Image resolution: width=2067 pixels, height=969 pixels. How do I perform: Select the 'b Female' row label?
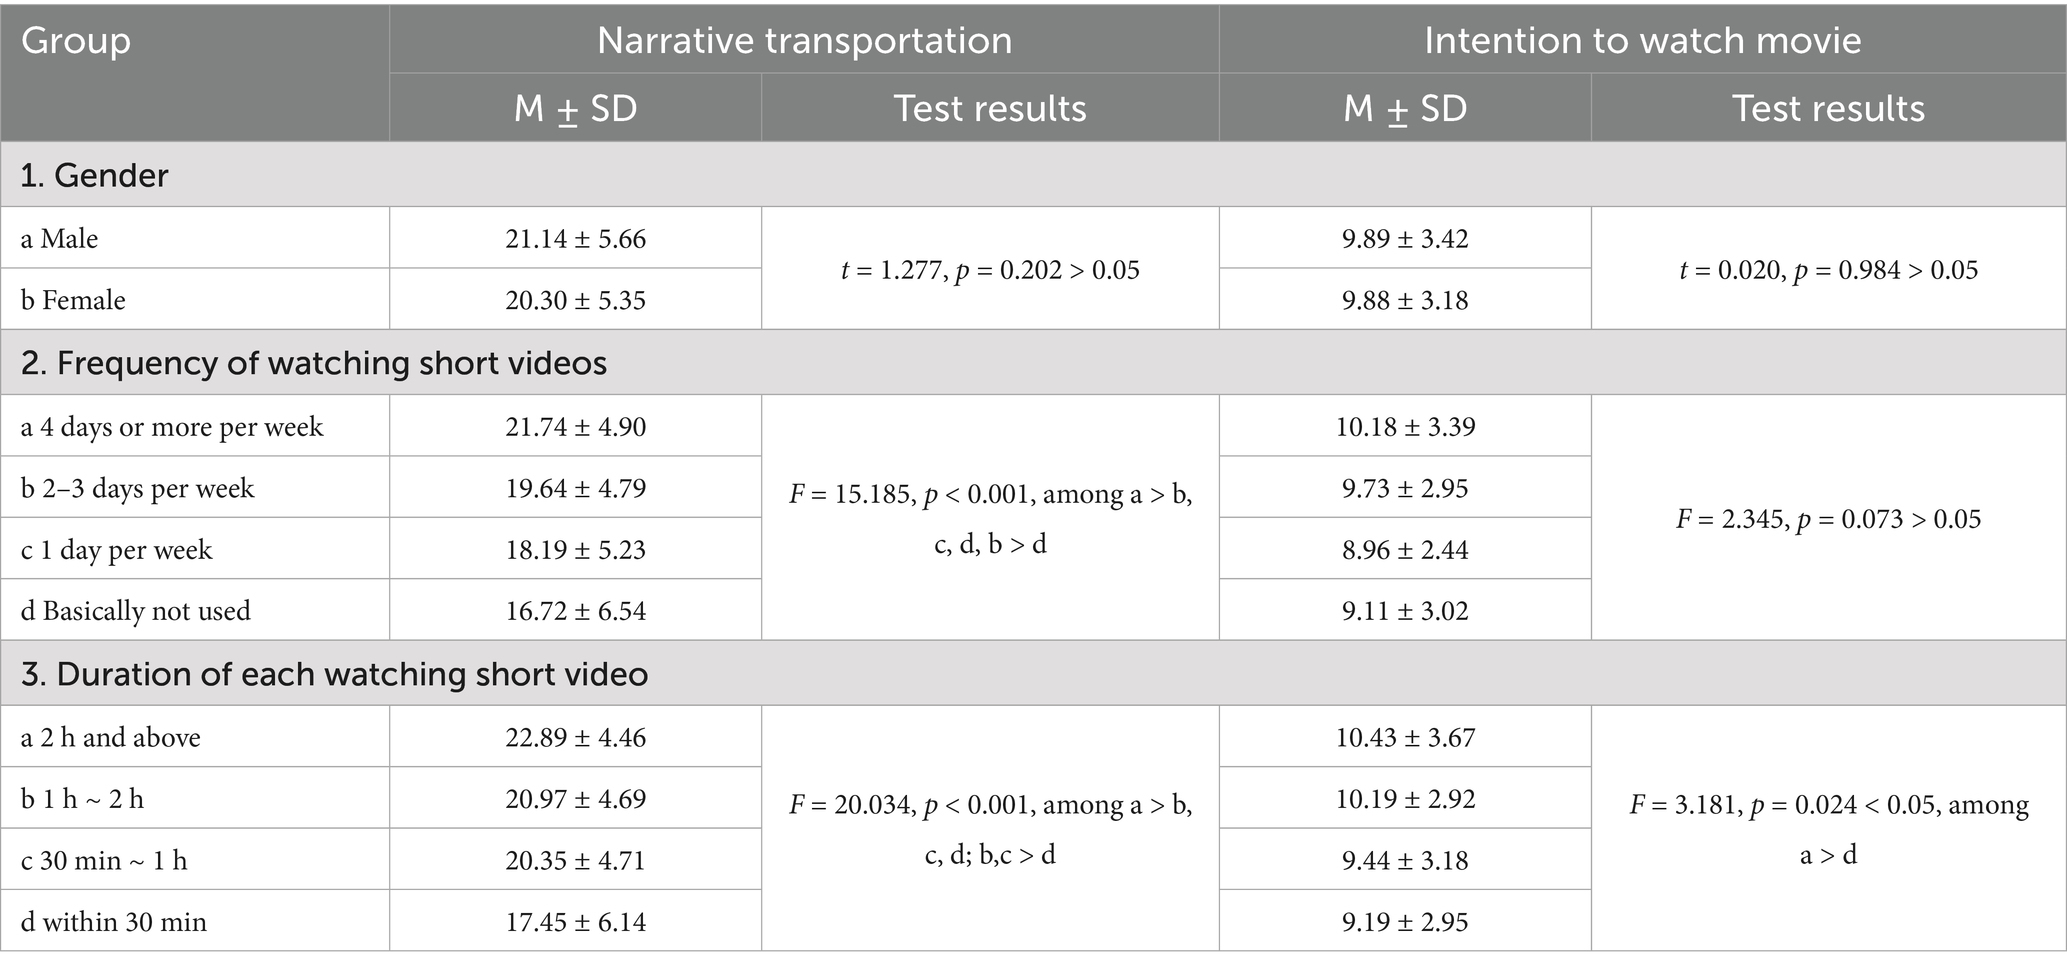coord(73,300)
